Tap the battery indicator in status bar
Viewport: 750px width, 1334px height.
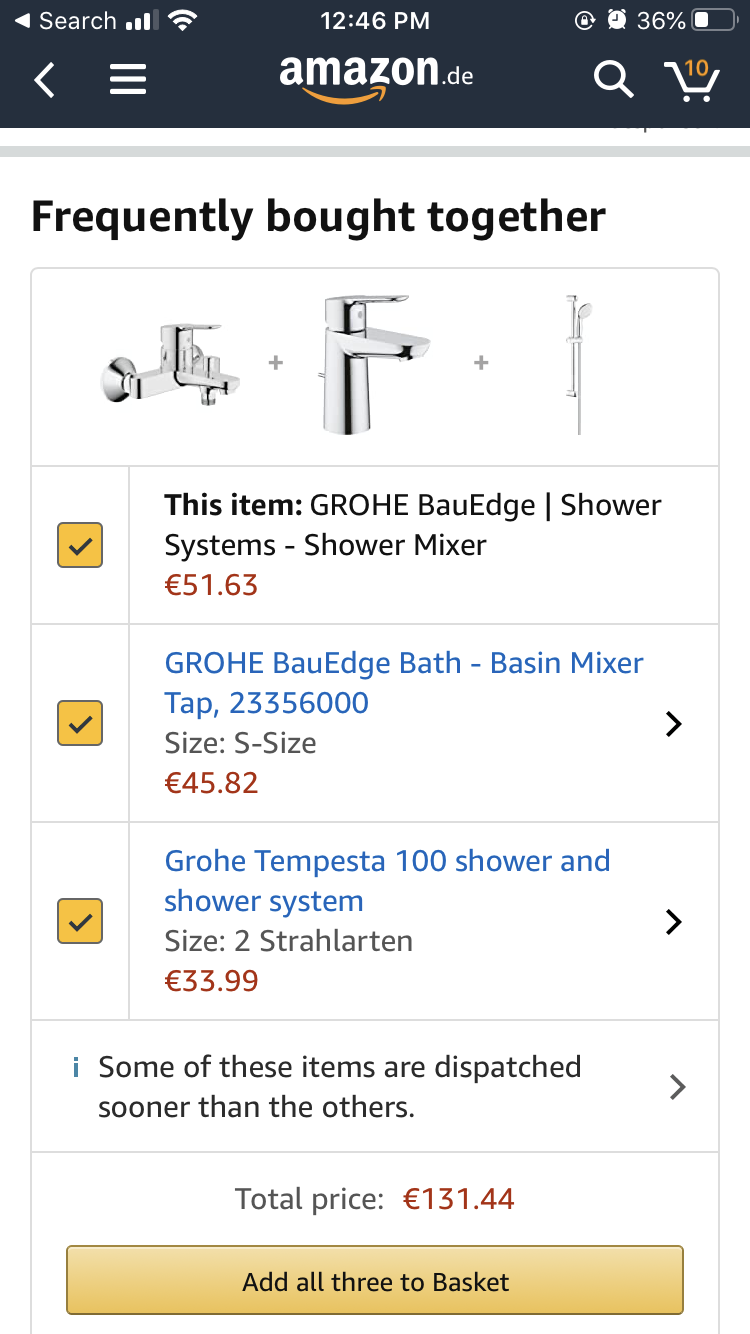click(x=714, y=21)
